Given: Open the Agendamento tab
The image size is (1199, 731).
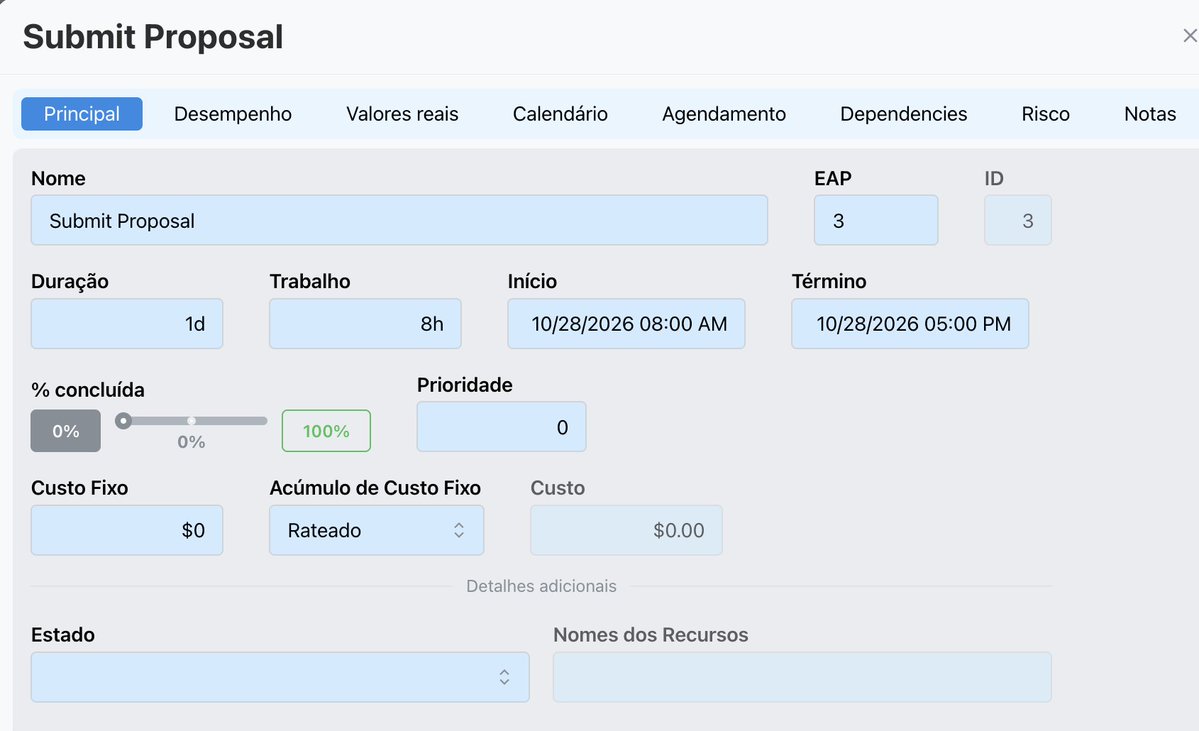Looking at the screenshot, I should [723, 114].
